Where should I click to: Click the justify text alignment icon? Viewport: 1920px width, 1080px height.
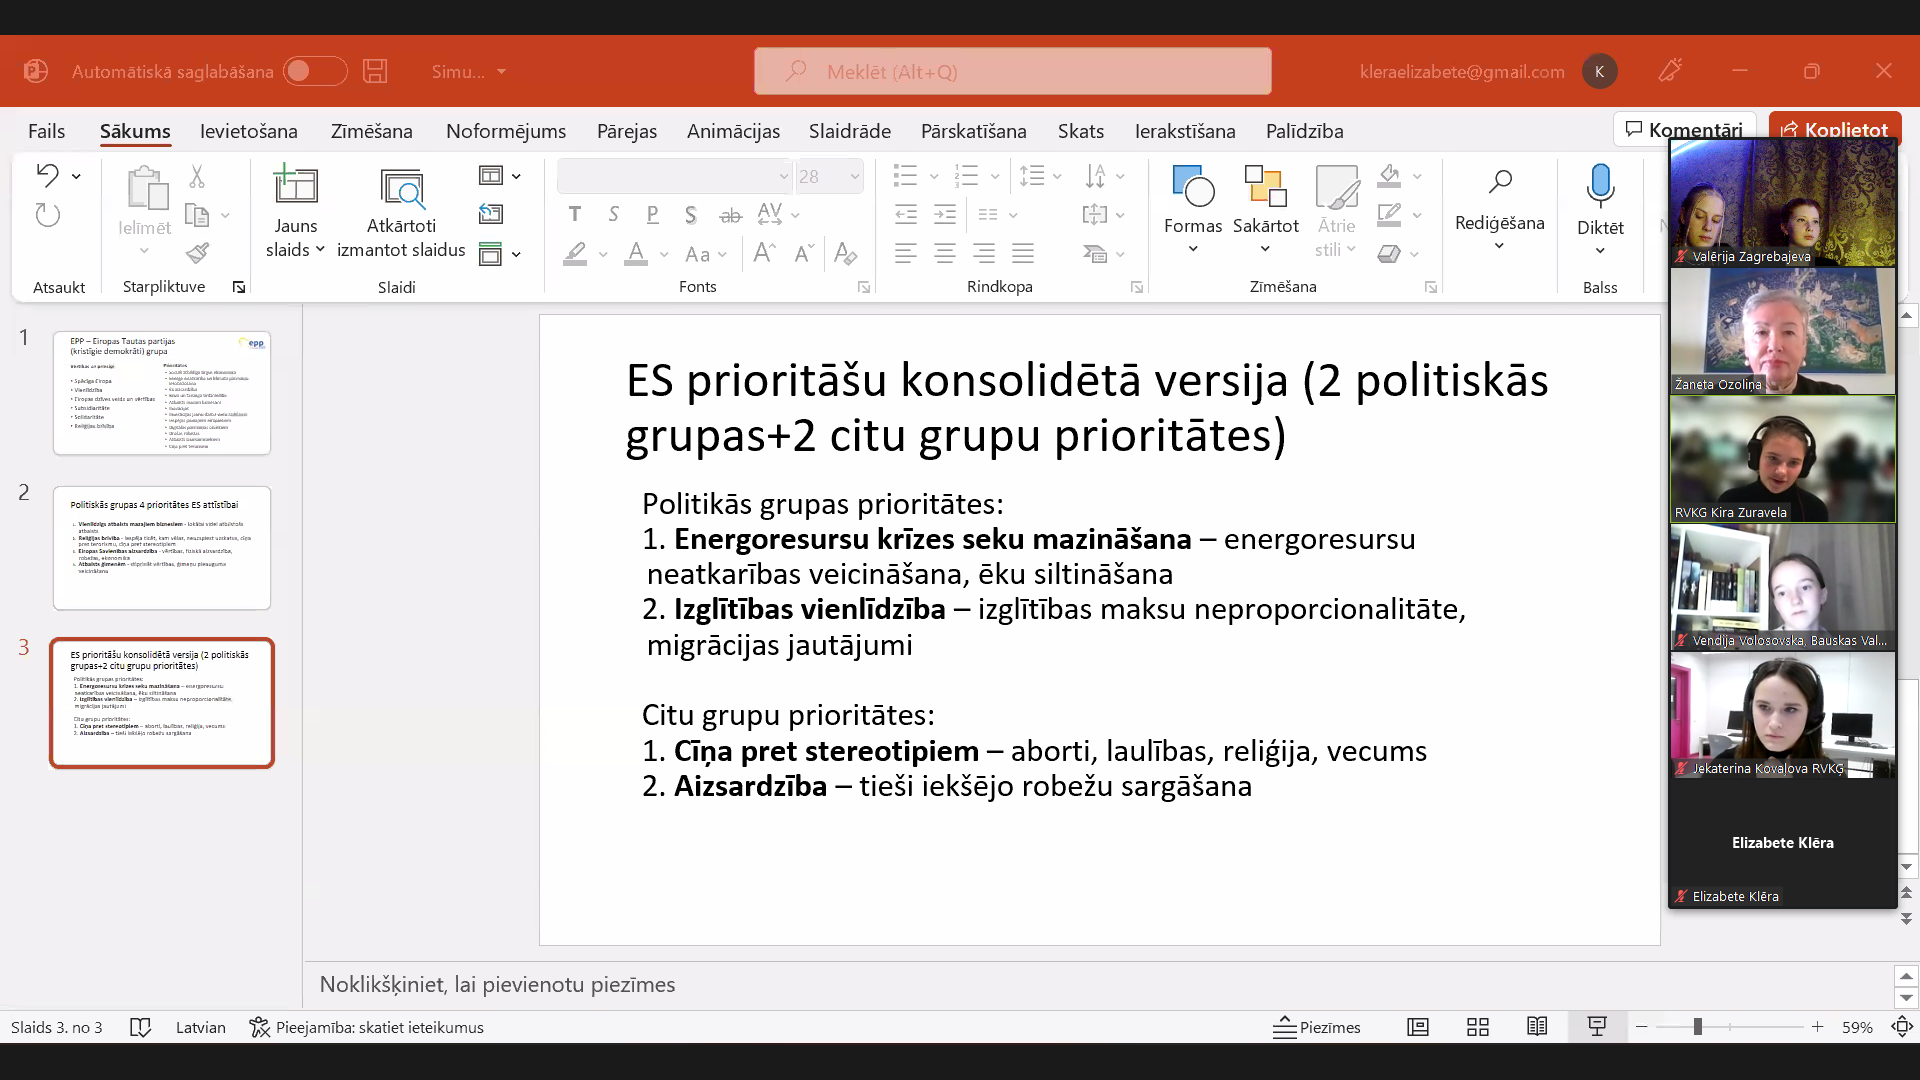[1023, 254]
